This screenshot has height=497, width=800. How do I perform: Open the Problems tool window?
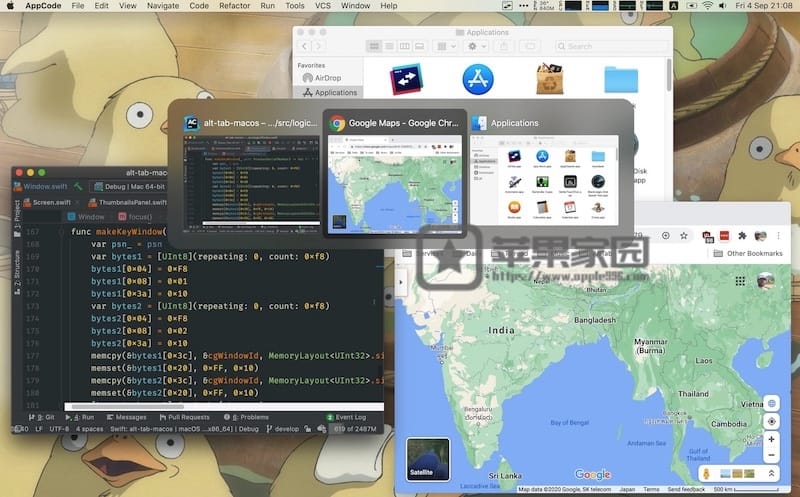pos(246,417)
